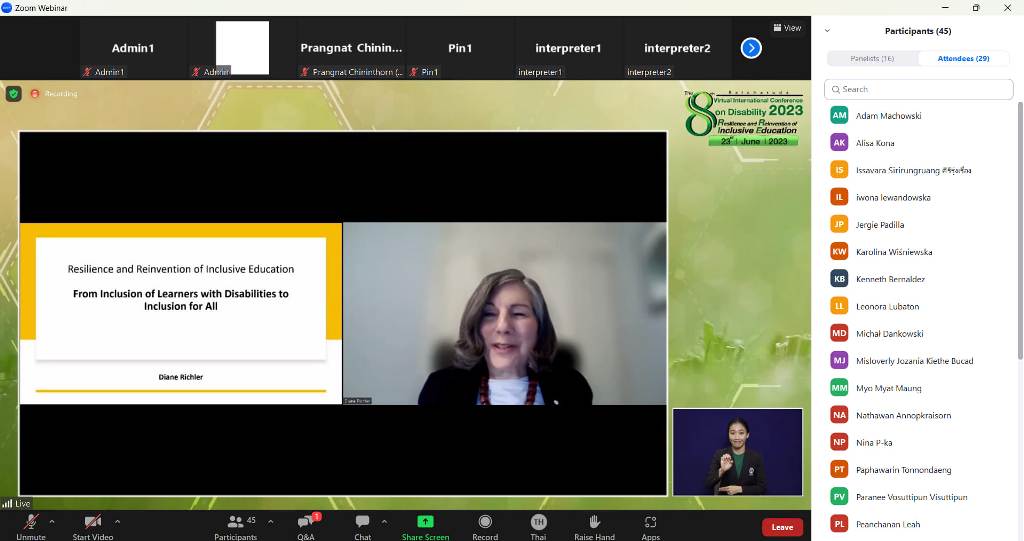
Task: Expand the arrow next to Participants
Action: tap(270, 521)
